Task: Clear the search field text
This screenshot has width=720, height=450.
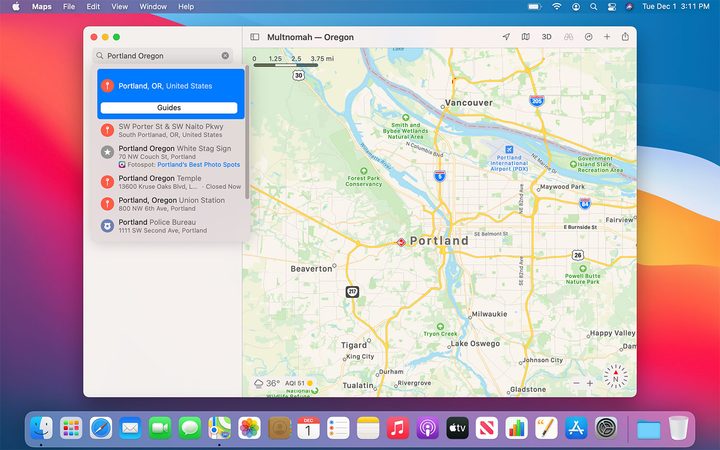Action: (225, 56)
